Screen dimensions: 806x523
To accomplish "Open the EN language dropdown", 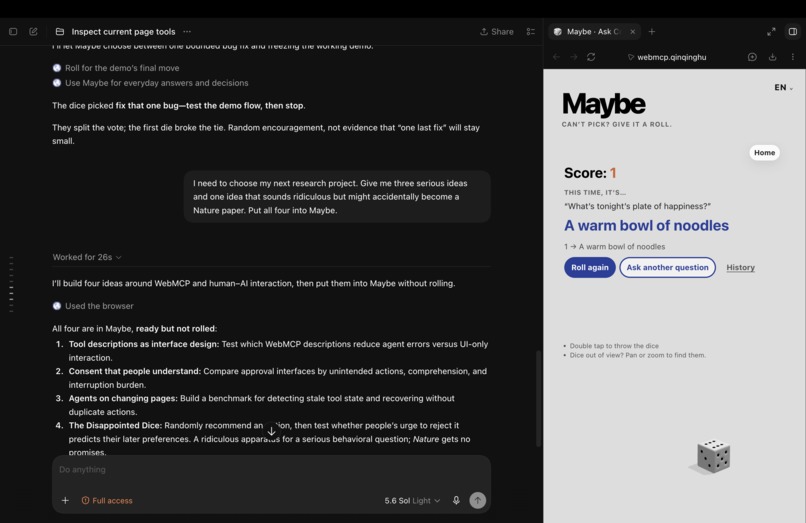I will [783, 87].
